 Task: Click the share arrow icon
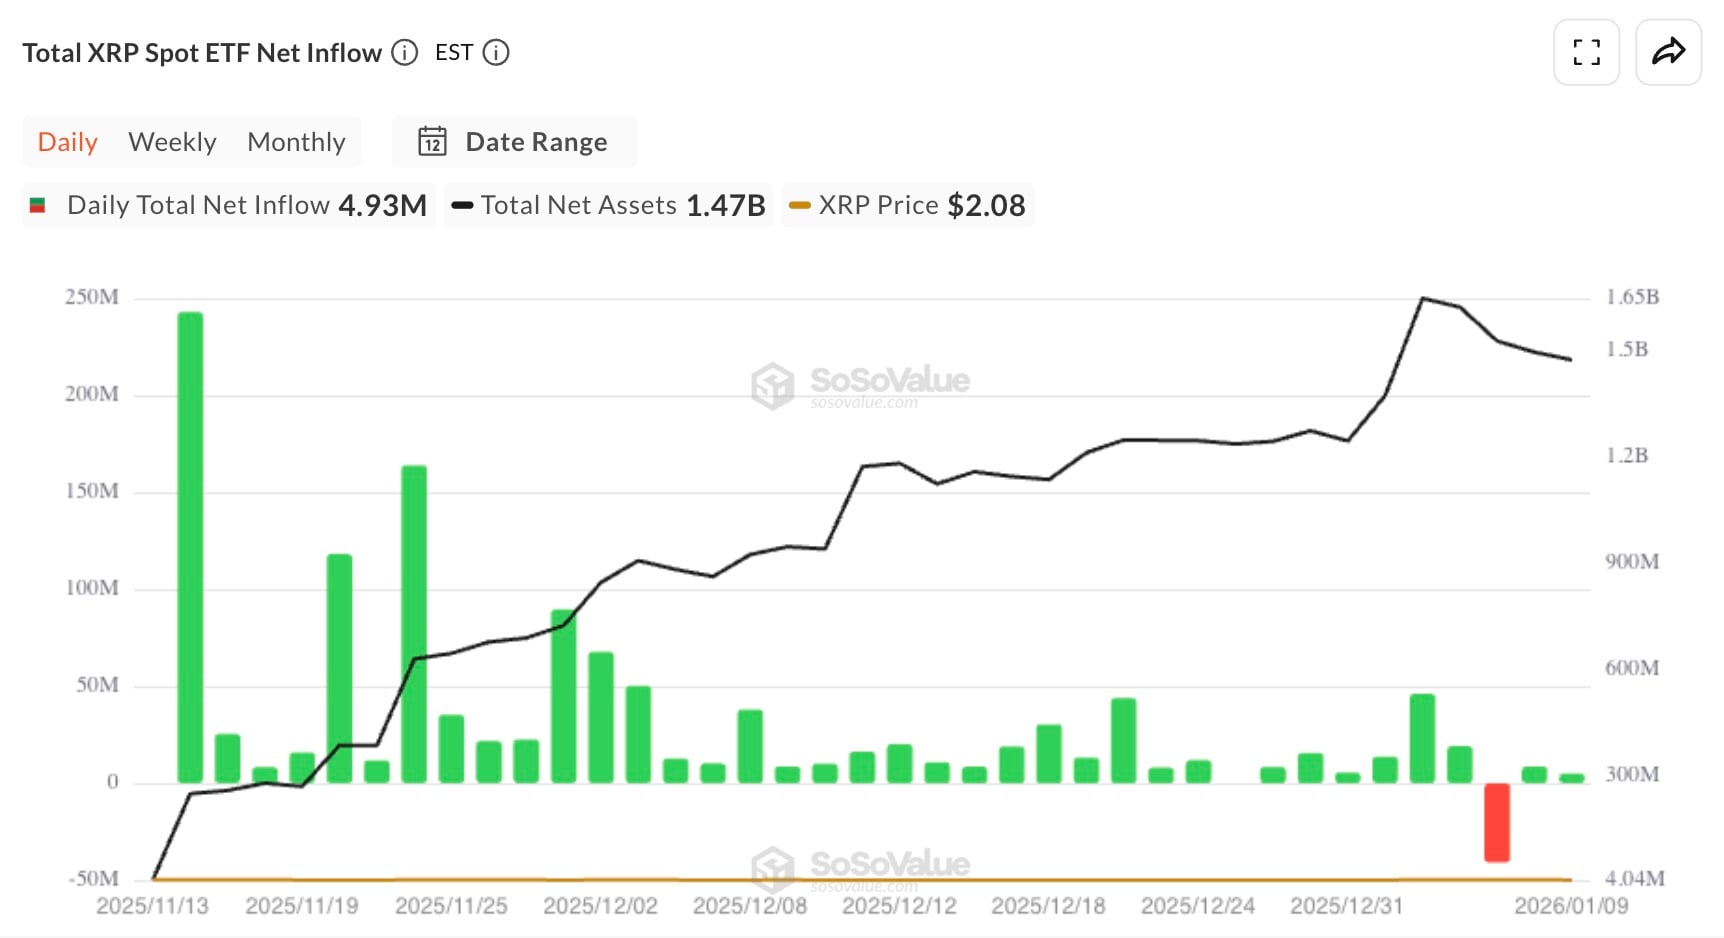1668,52
